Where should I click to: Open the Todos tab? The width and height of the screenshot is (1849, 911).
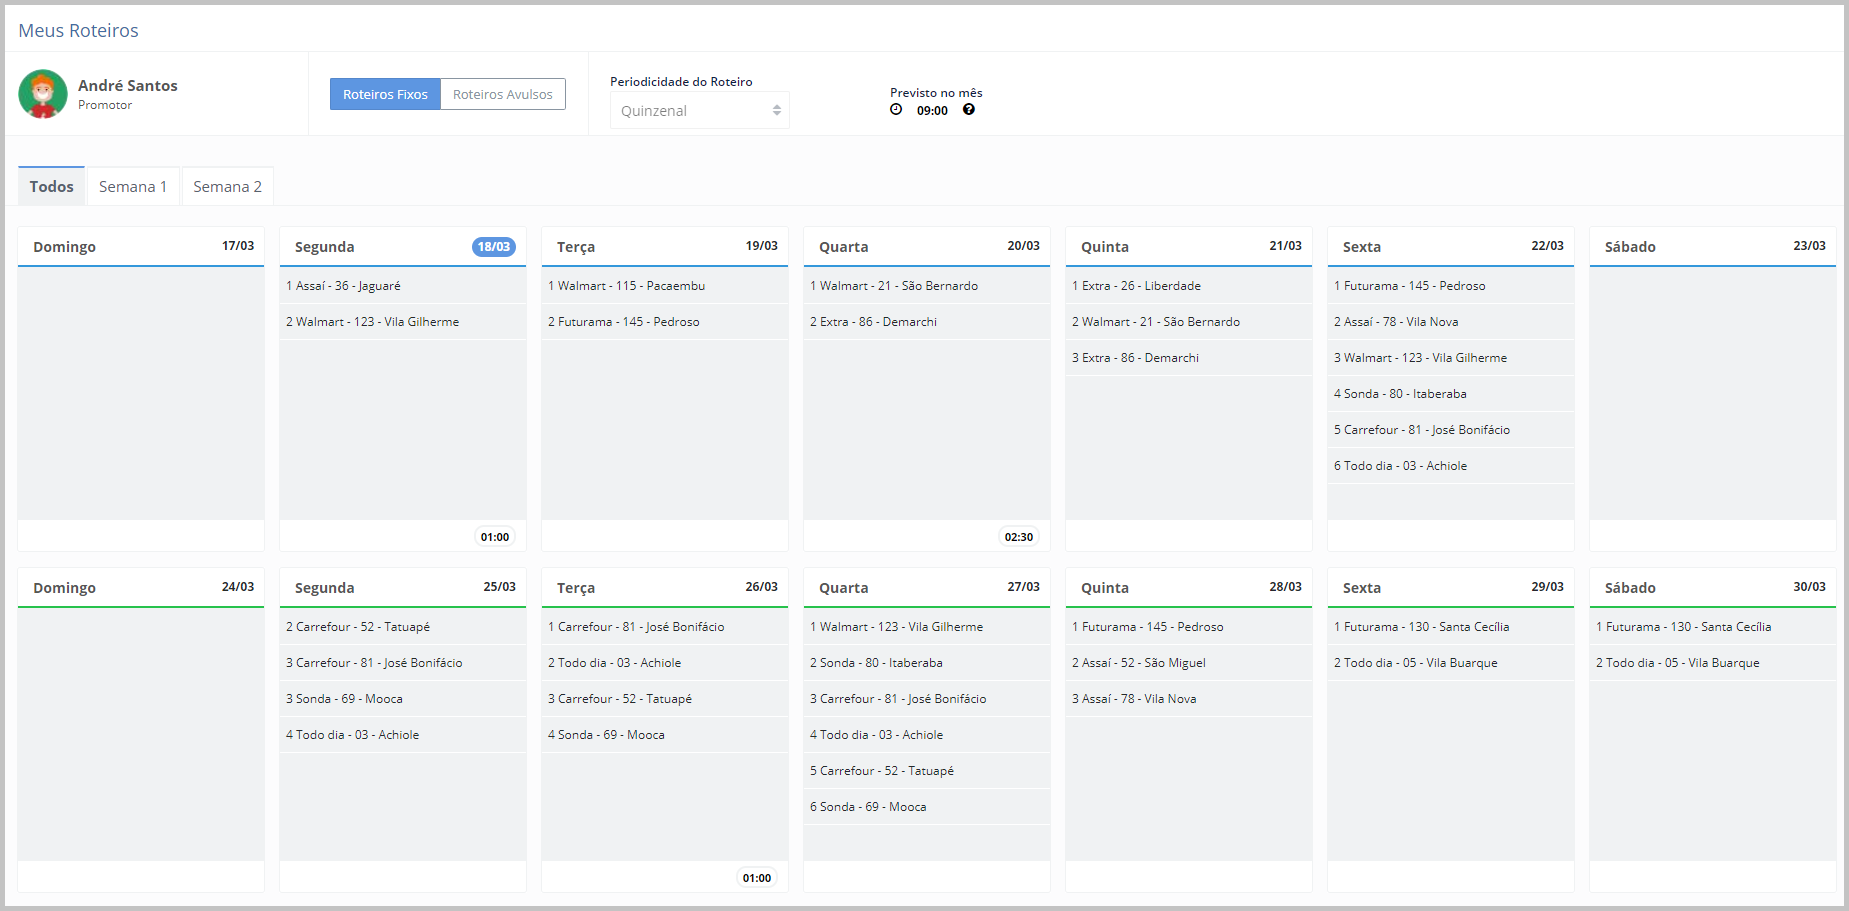click(51, 187)
